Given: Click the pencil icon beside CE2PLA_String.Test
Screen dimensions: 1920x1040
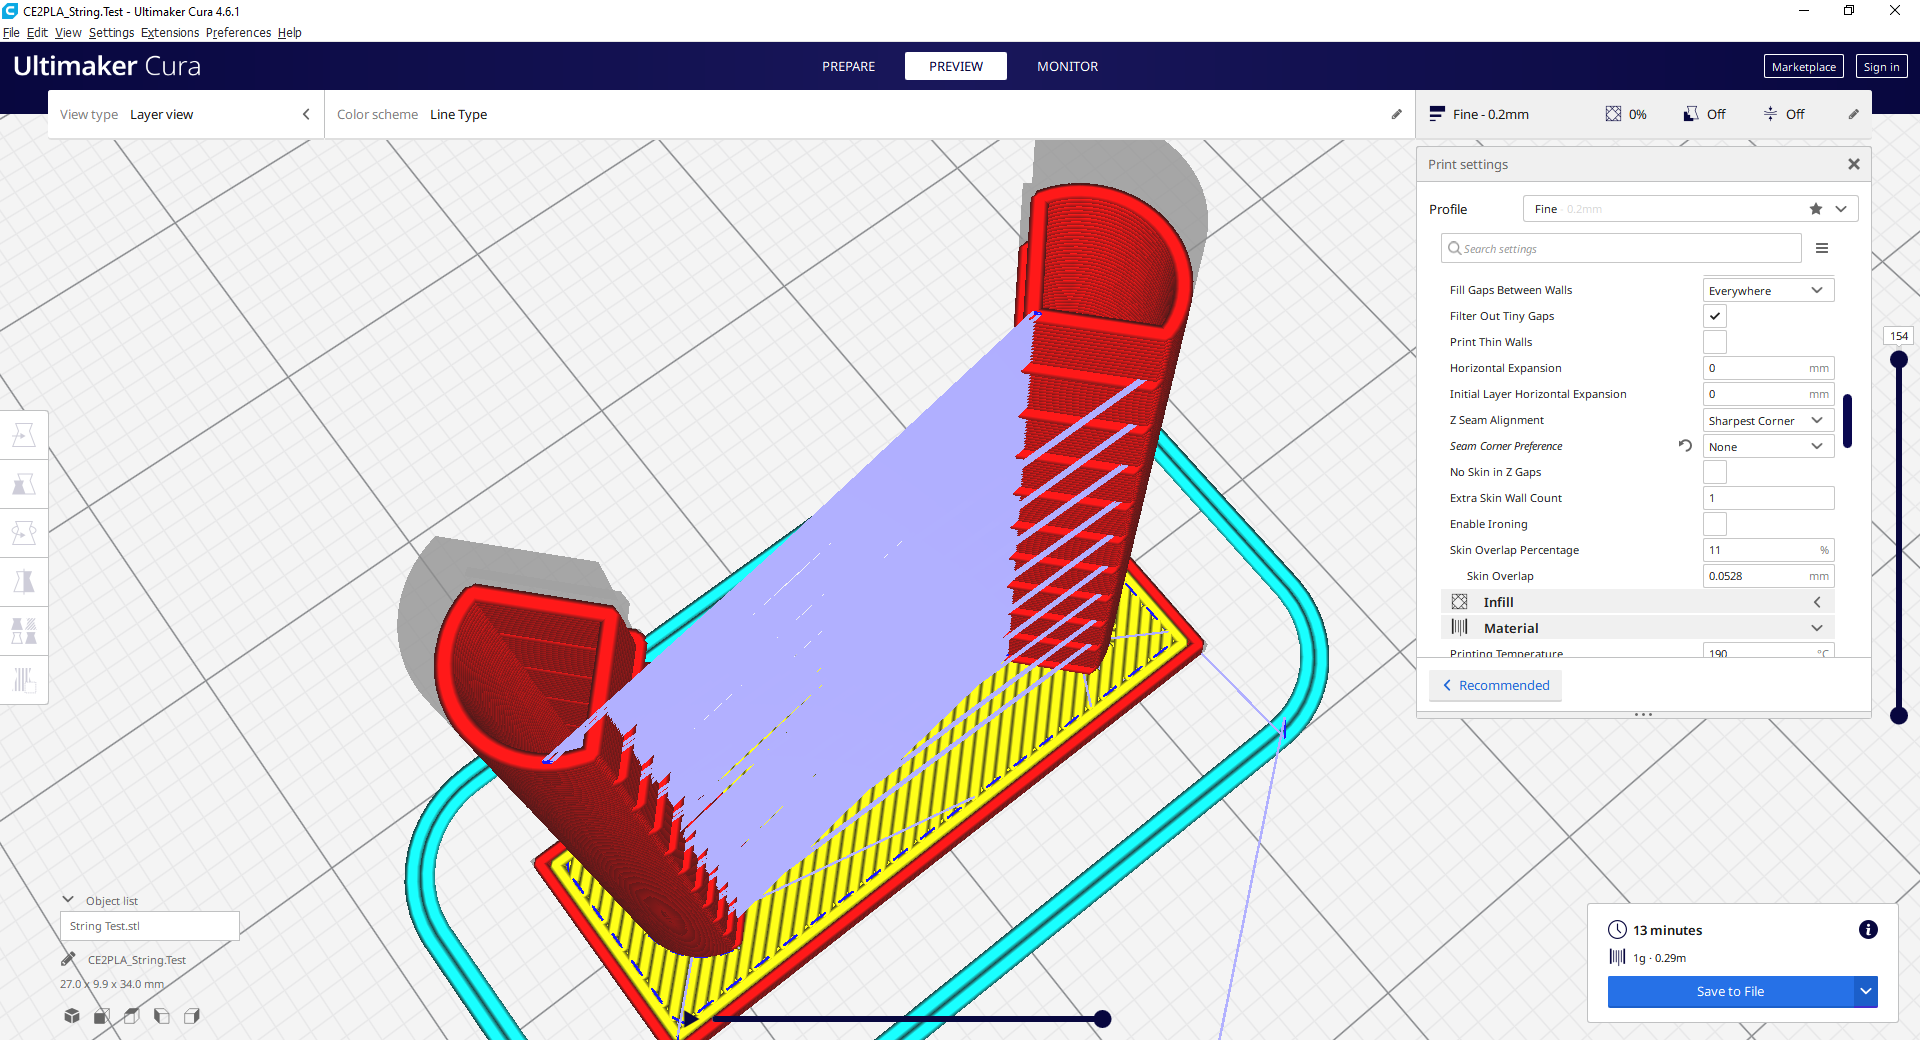Looking at the screenshot, I should (x=68, y=959).
